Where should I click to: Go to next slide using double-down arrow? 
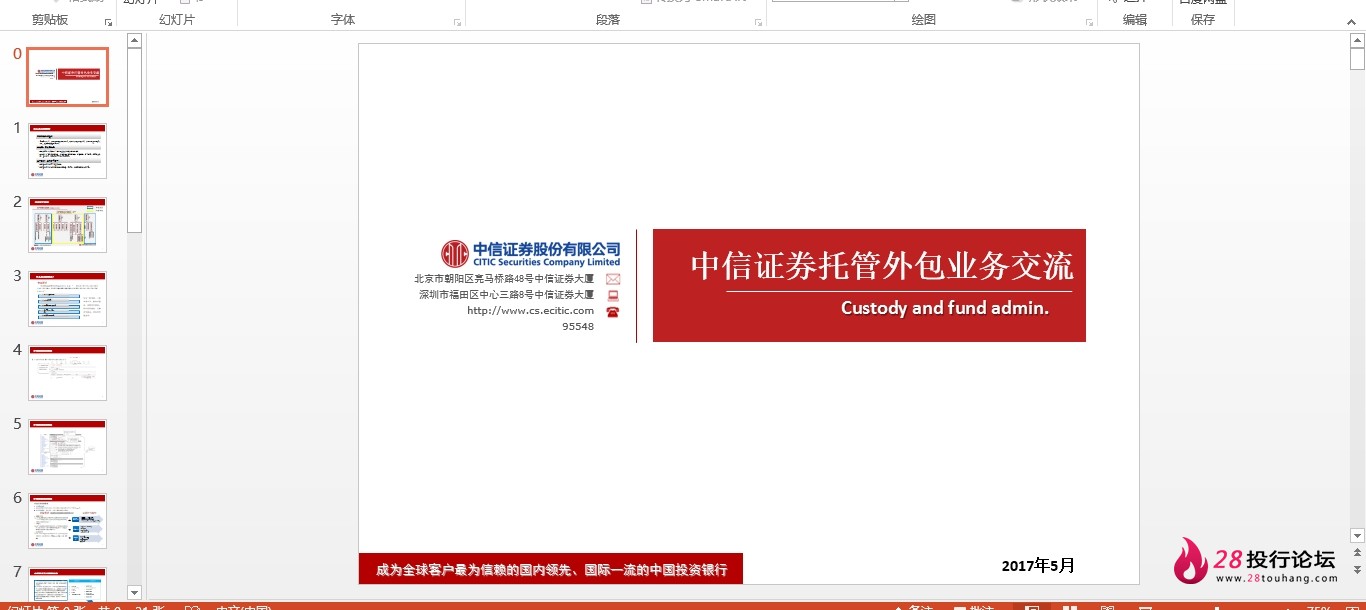point(1357,569)
